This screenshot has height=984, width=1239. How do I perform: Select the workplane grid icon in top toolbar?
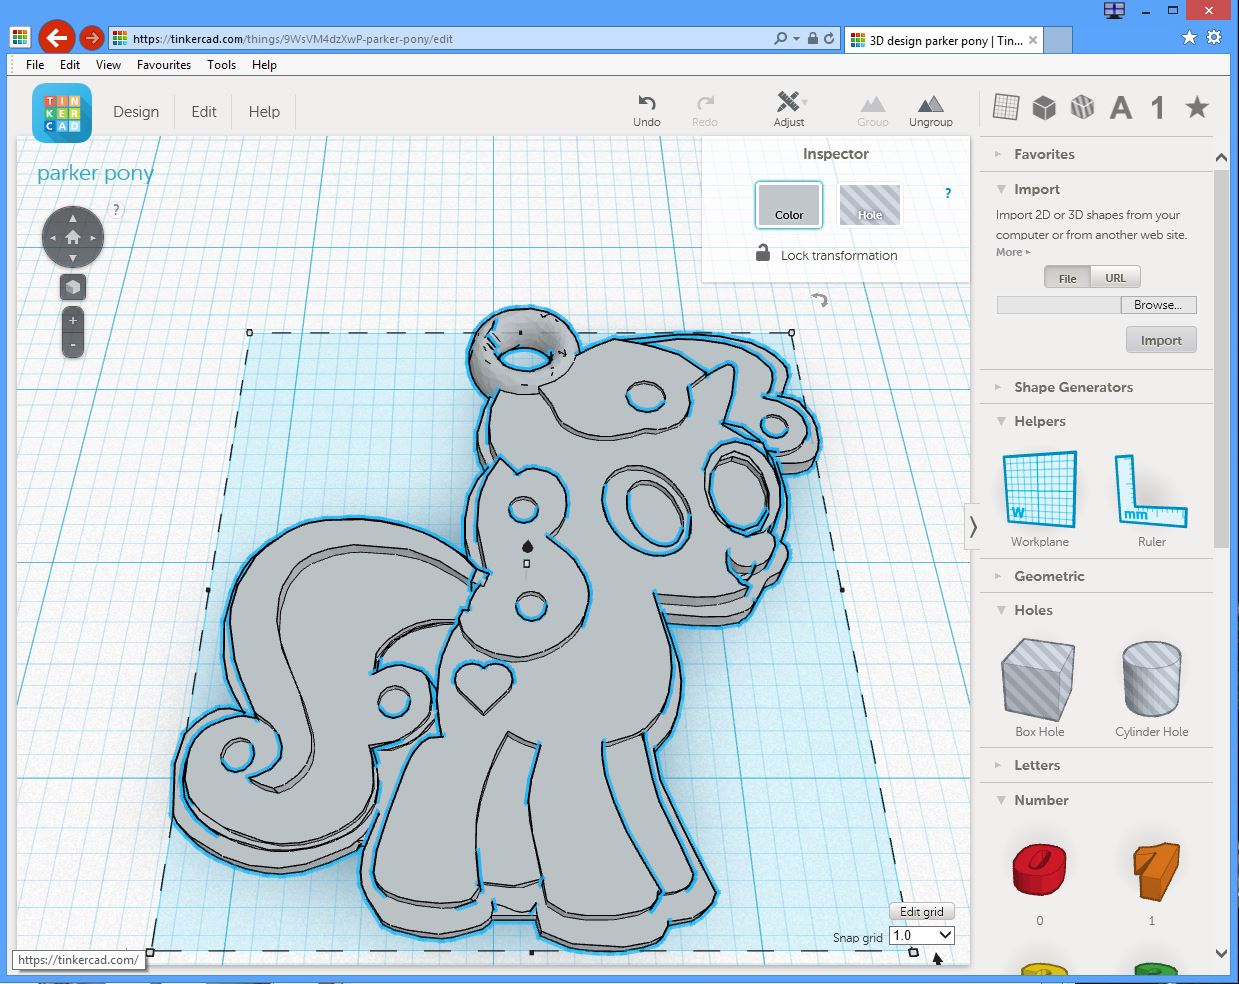1006,107
